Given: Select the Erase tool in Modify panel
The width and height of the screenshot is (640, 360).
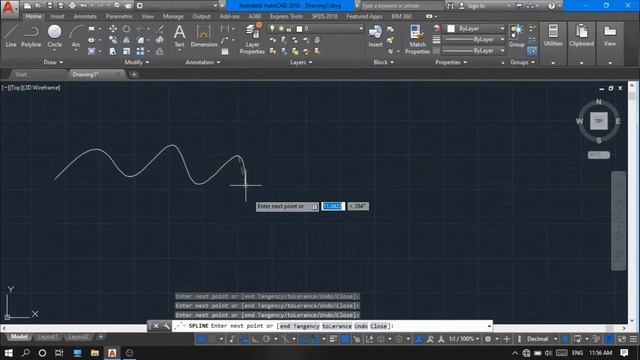Looking at the screenshot, I should click(160, 29).
